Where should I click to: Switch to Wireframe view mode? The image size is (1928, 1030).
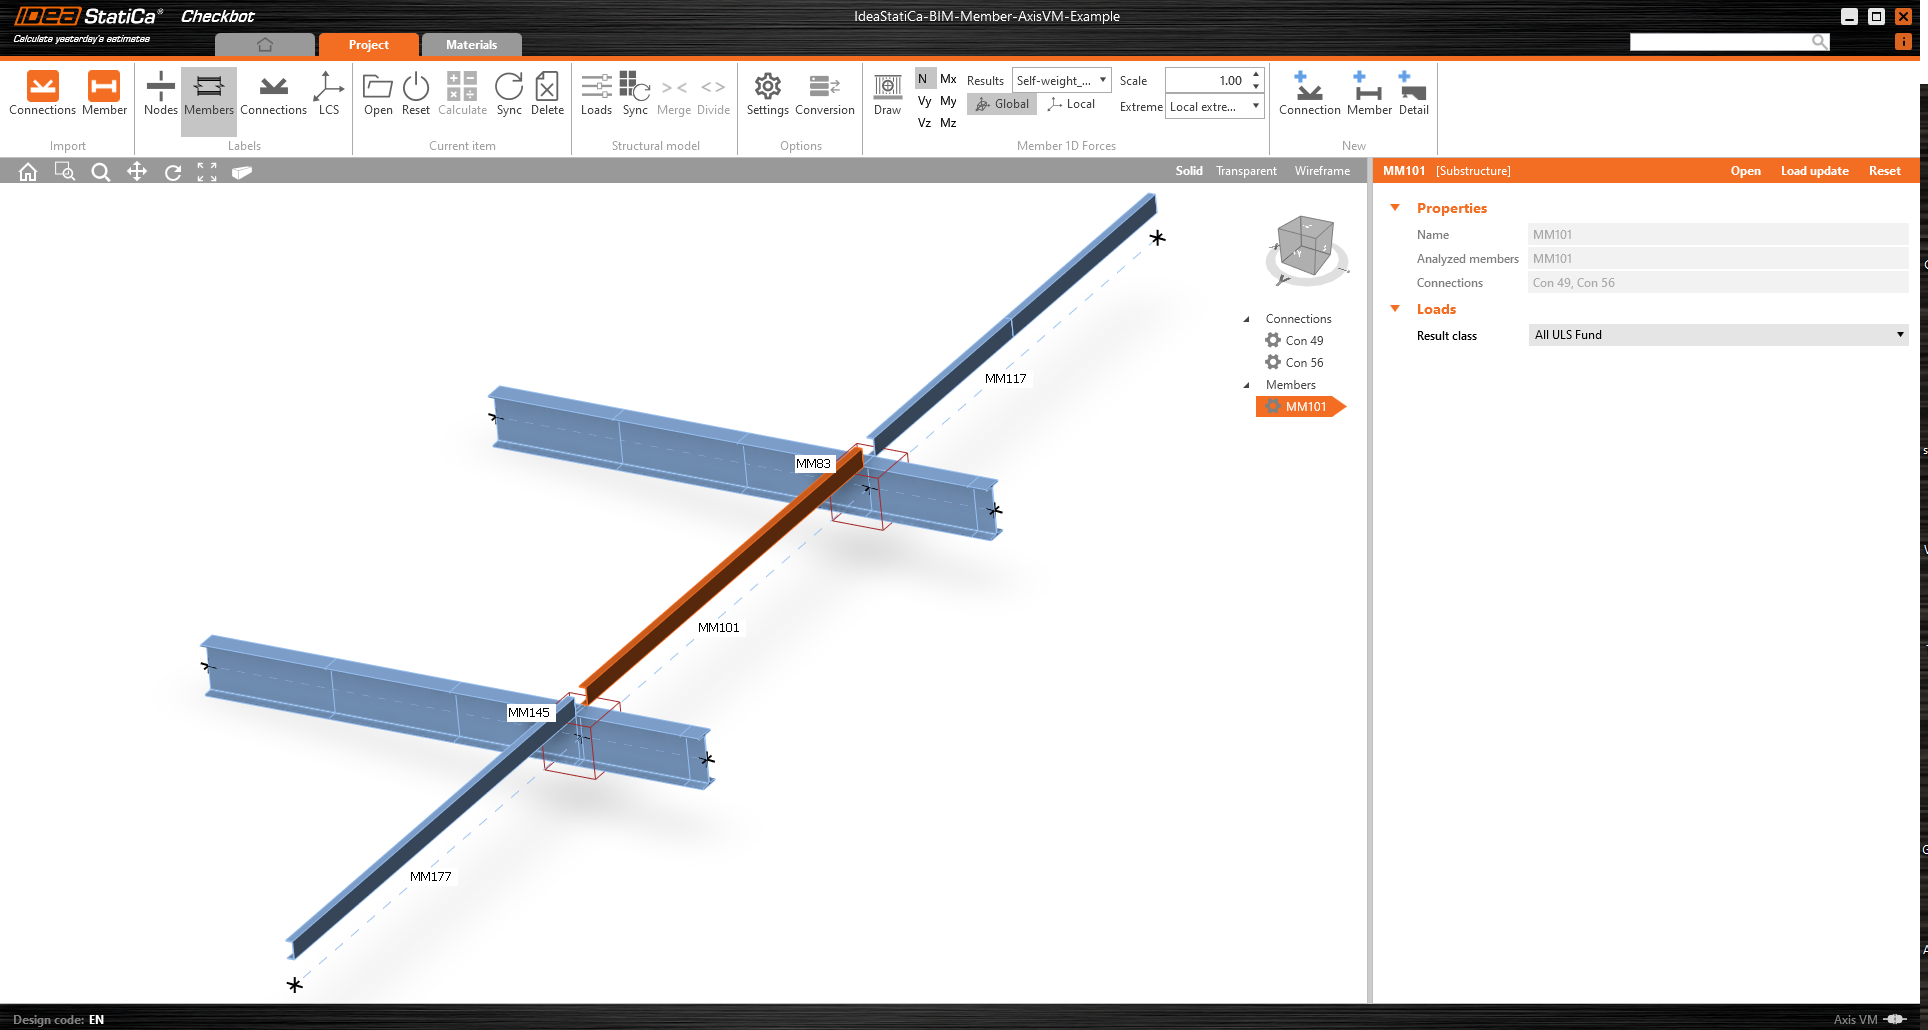1321,171
